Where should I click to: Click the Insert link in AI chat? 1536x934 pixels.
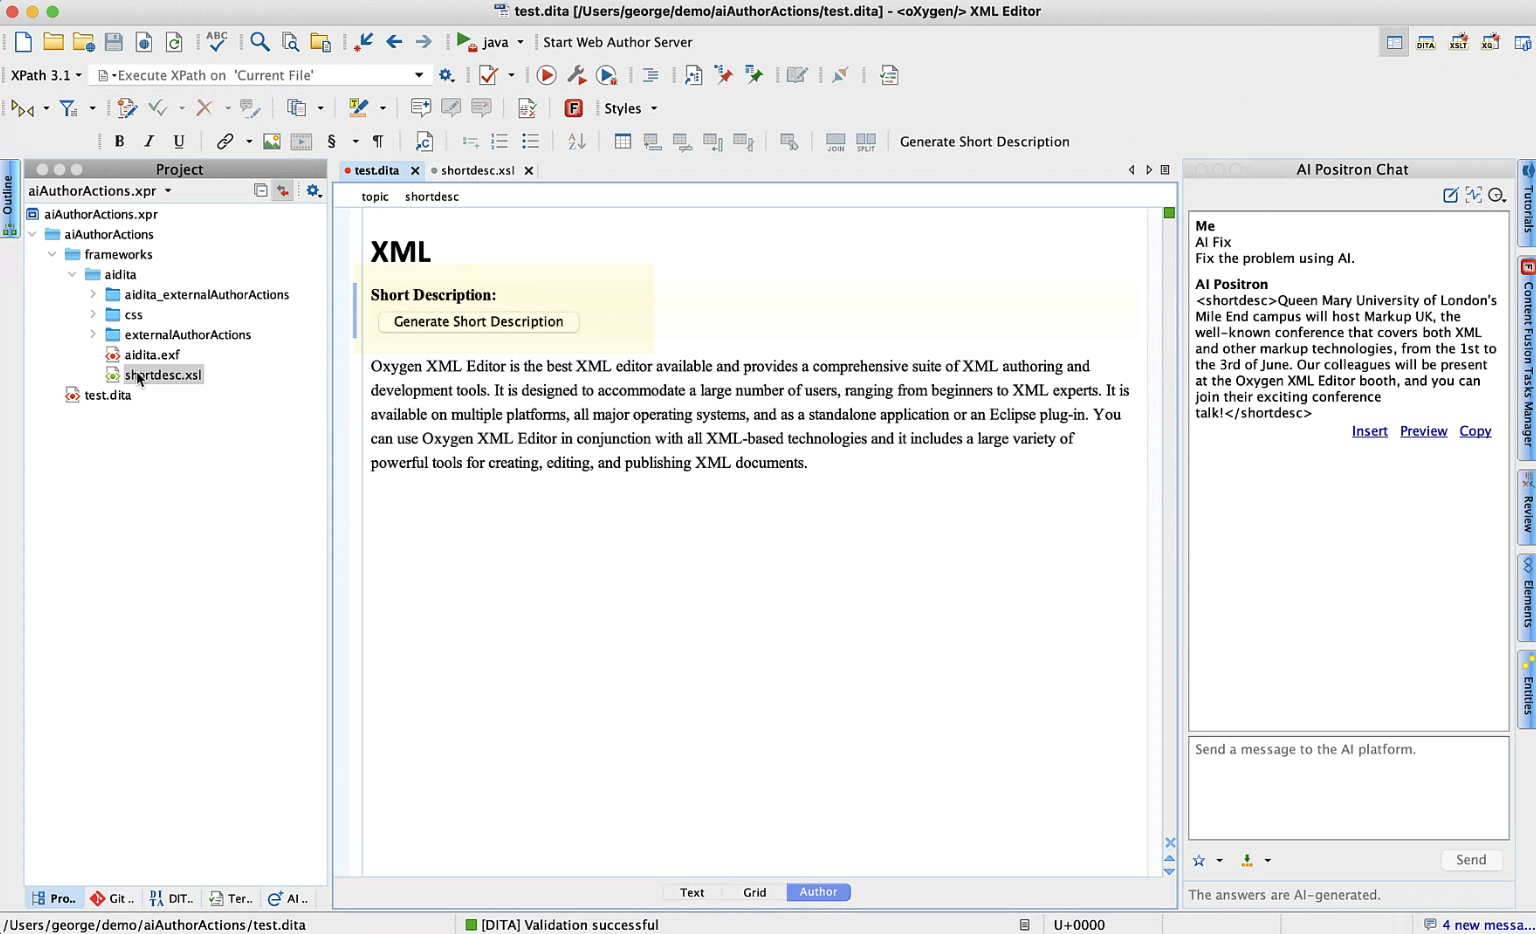(1369, 431)
